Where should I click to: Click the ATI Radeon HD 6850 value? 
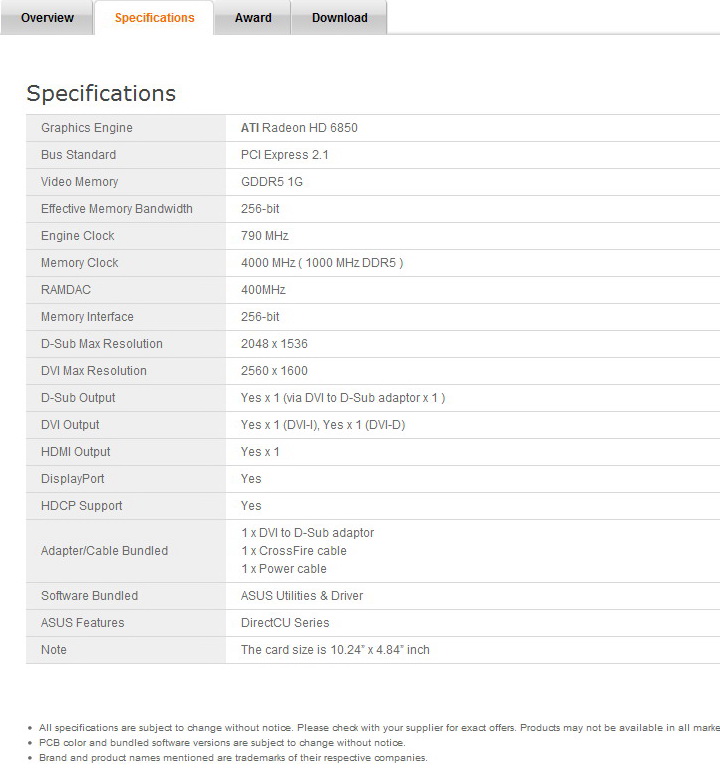(299, 128)
